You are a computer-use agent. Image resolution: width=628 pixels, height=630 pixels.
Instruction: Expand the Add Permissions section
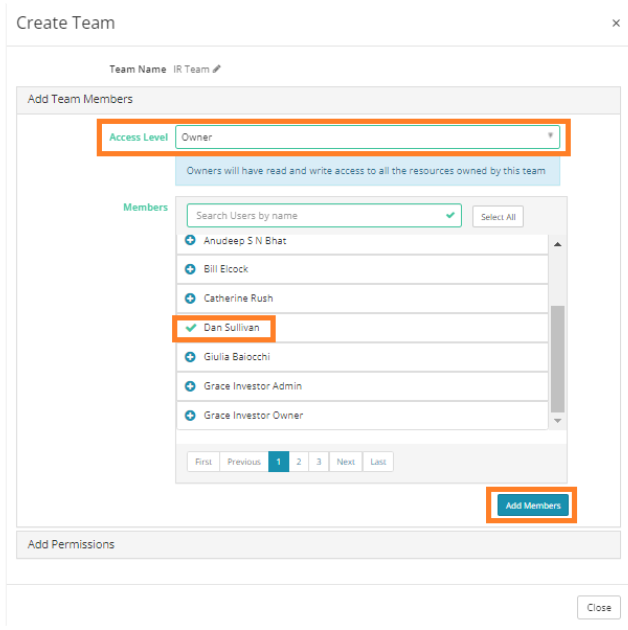[x=318, y=544]
